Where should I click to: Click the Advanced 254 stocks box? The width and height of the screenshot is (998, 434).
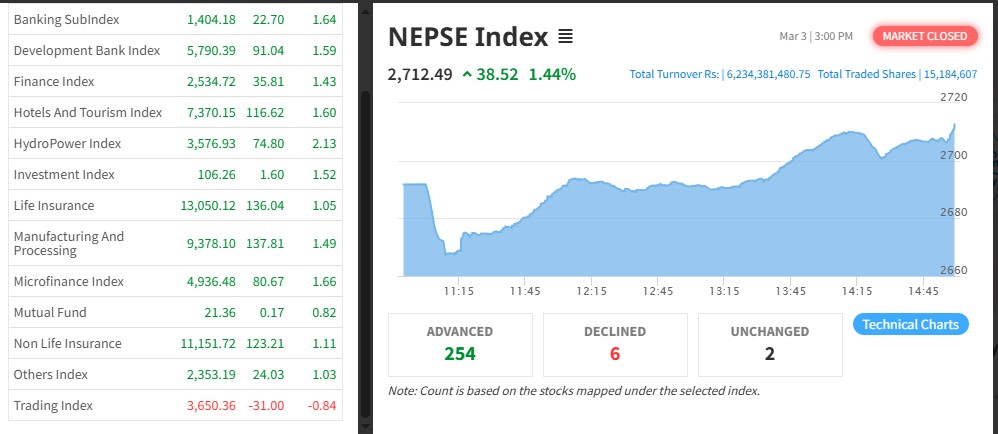[x=460, y=344]
